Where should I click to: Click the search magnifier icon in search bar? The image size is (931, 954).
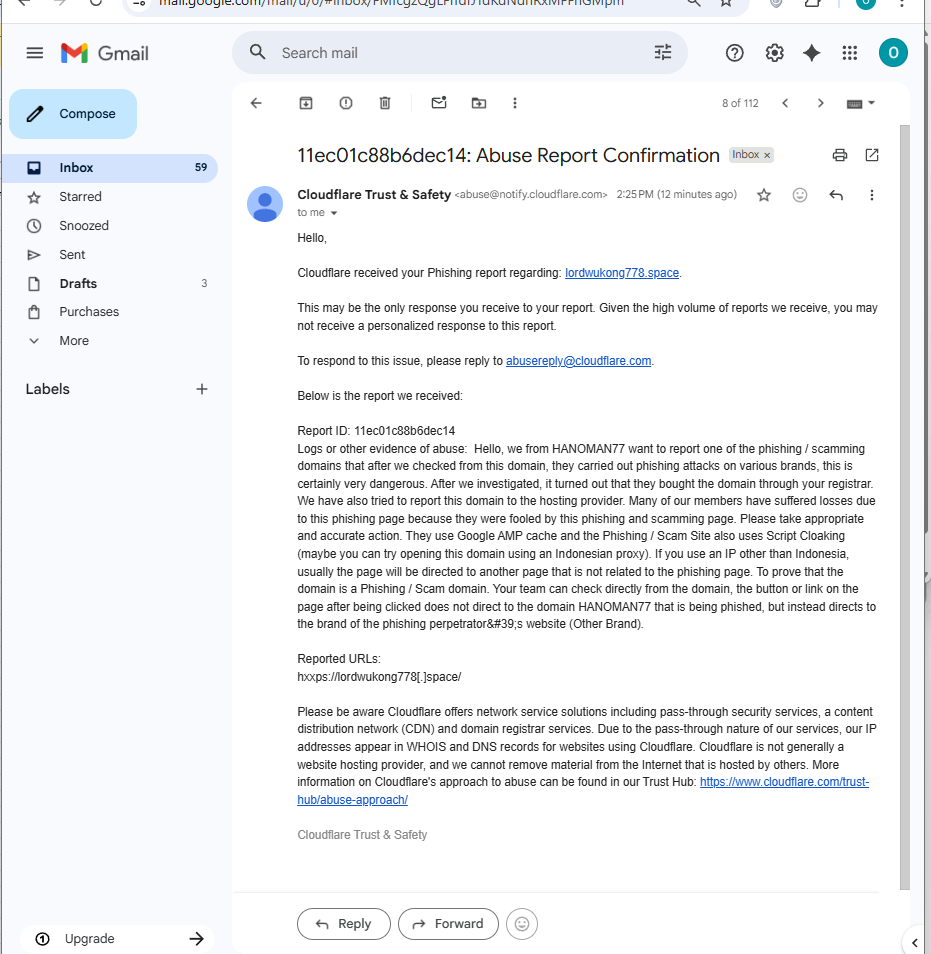click(257, 52)
